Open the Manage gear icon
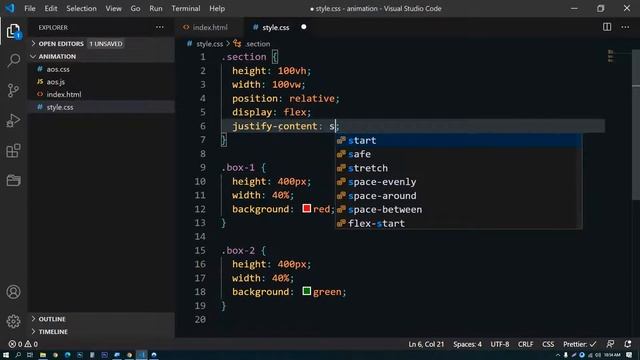 [x=13, y=321]
